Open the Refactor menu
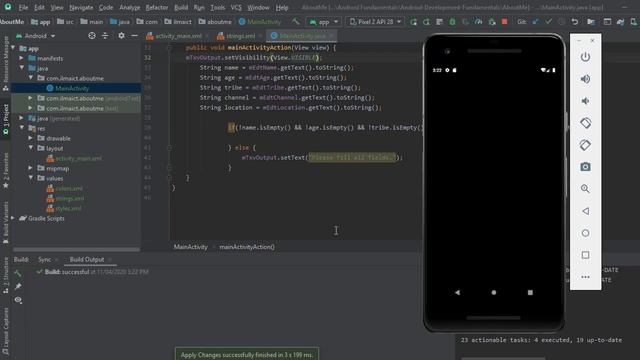This screenshot has height=360, width=640. pos(157,7)
